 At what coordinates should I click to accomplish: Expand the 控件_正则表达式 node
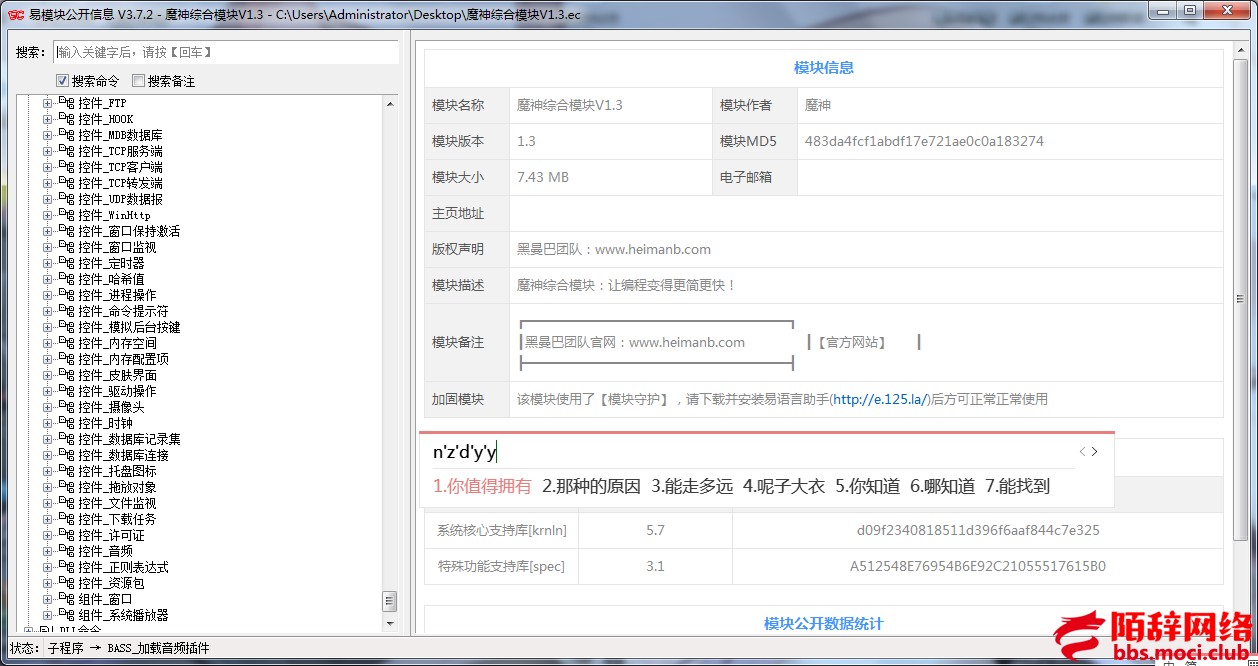pos(47,567)
